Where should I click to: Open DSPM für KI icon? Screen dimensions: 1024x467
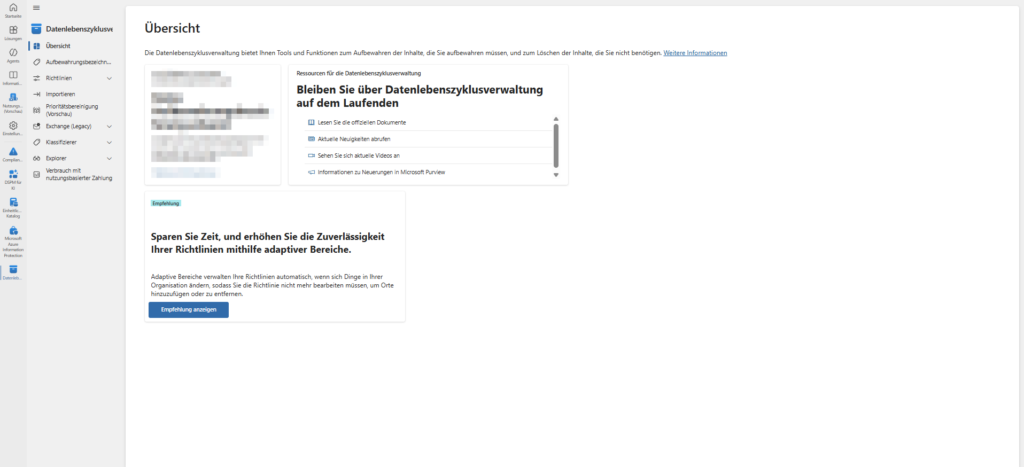tap(13, 175)
